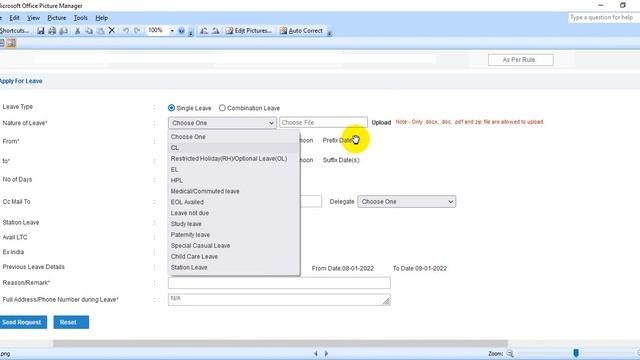Image resolution: width=640 pixels, height=360 pixels.
Task: Go to next picture arrow in status bar
Action: click(326, 353)
